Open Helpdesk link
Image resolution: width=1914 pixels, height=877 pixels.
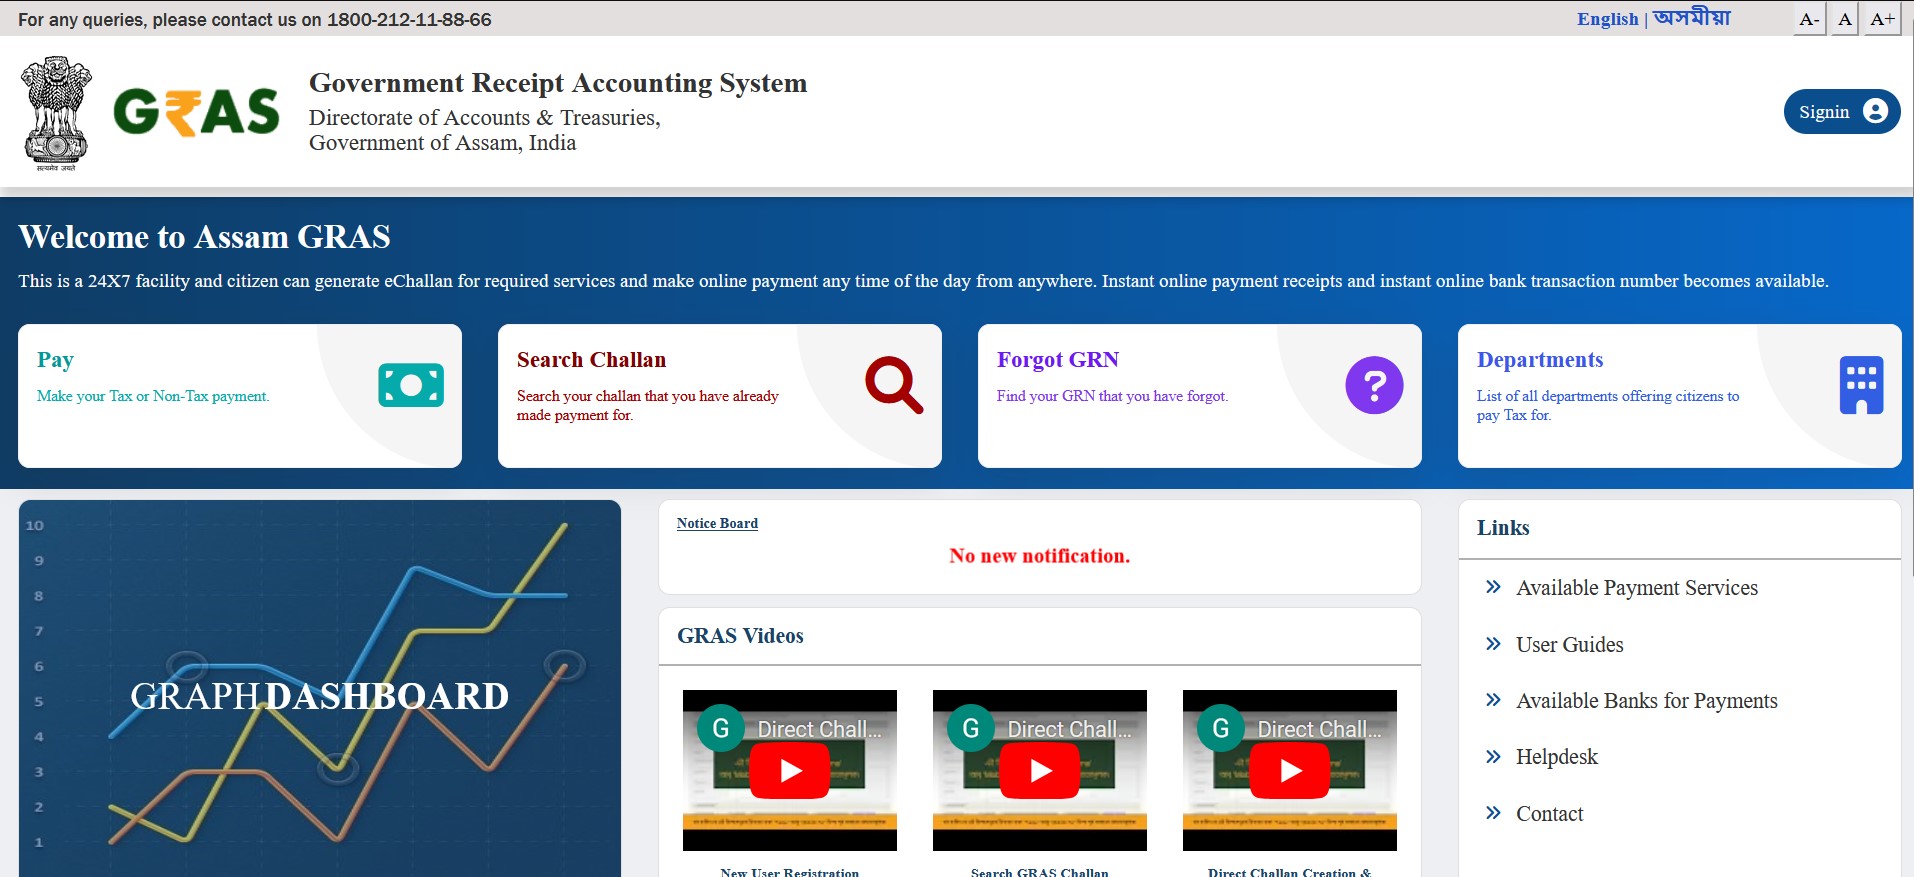(1557, 757)
